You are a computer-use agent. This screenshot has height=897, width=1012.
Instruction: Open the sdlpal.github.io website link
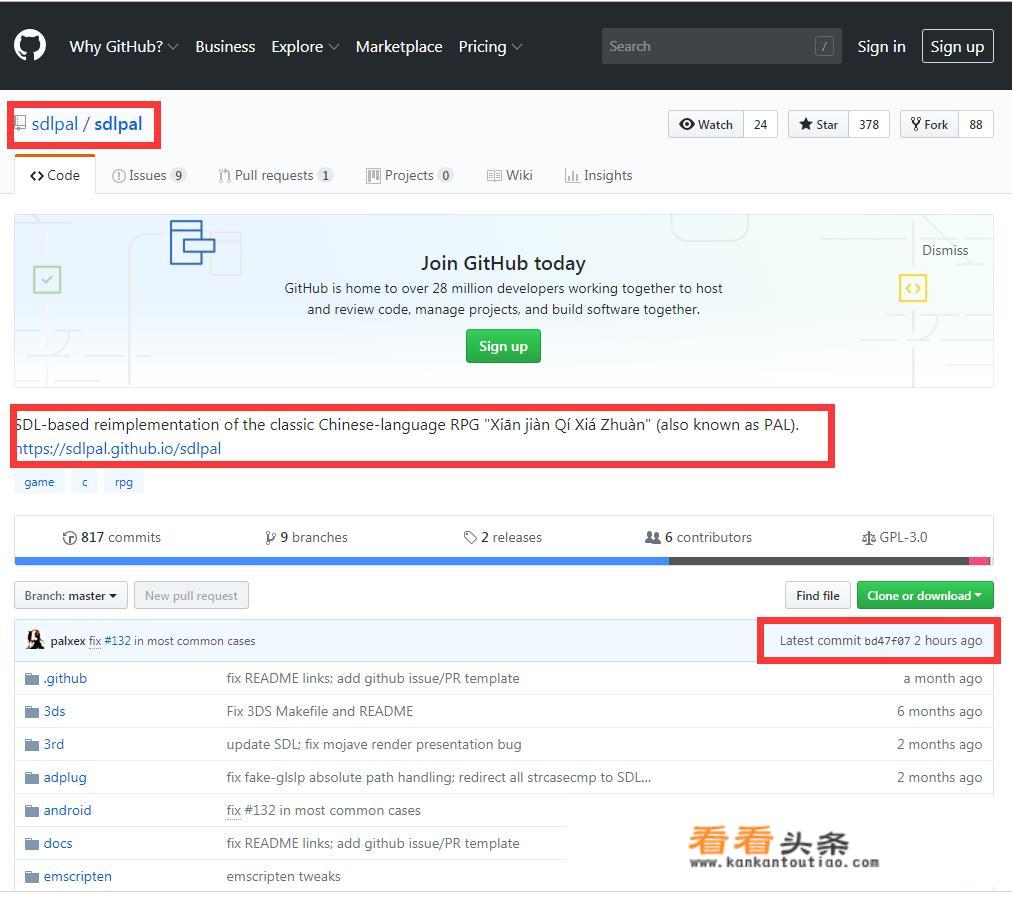[x=118, y=448]
